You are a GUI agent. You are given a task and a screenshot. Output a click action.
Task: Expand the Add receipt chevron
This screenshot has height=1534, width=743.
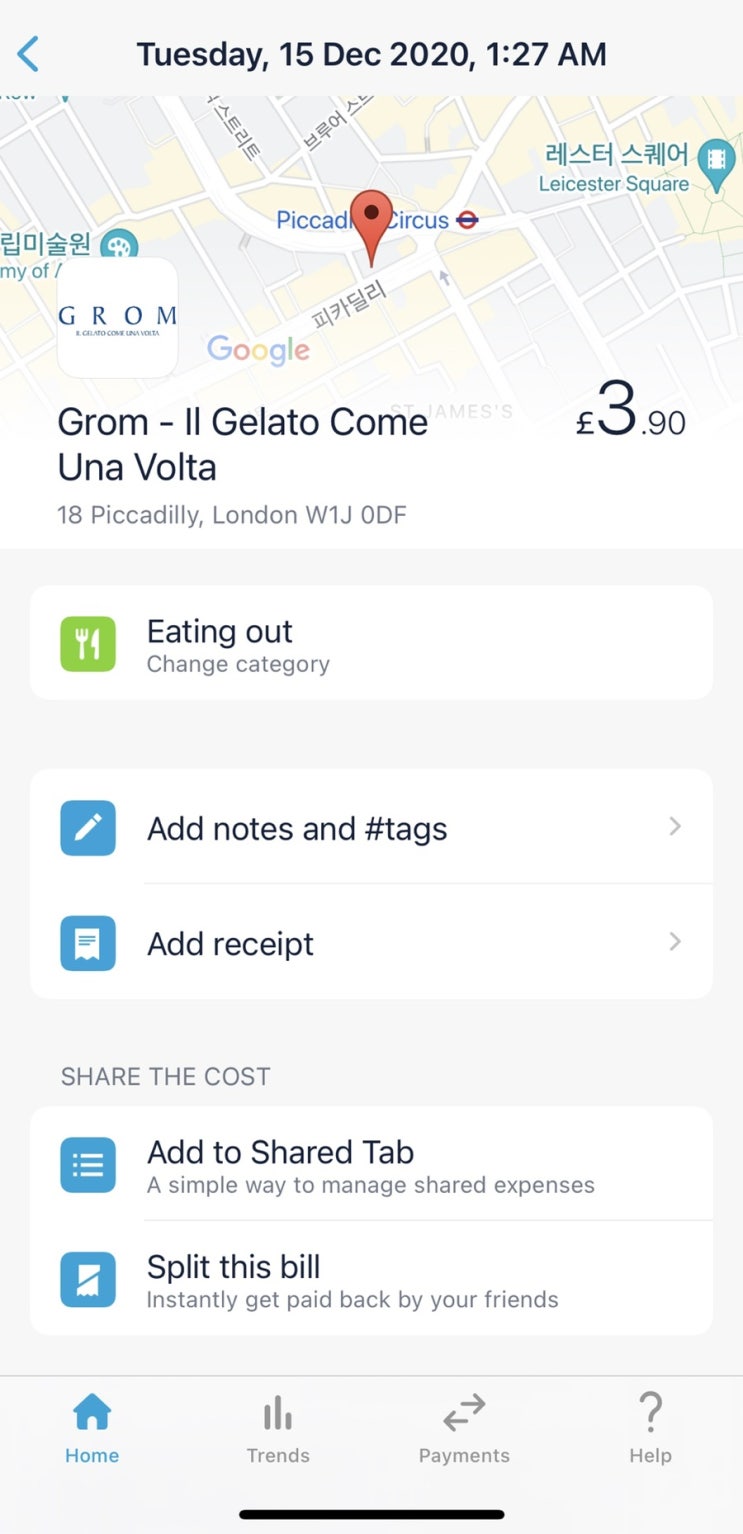675,942
